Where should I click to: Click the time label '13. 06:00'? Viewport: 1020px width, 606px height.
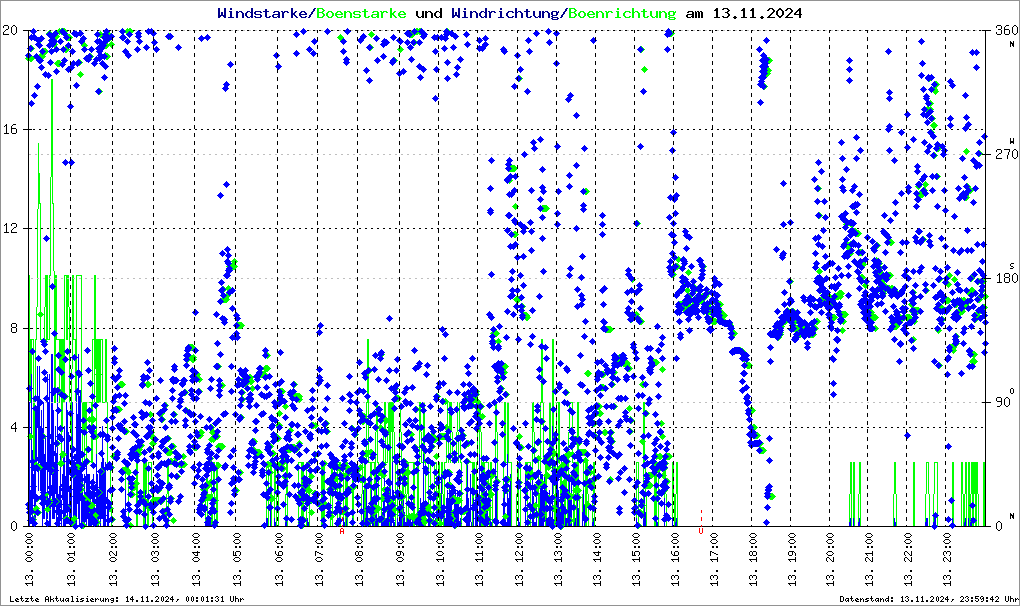278,559
